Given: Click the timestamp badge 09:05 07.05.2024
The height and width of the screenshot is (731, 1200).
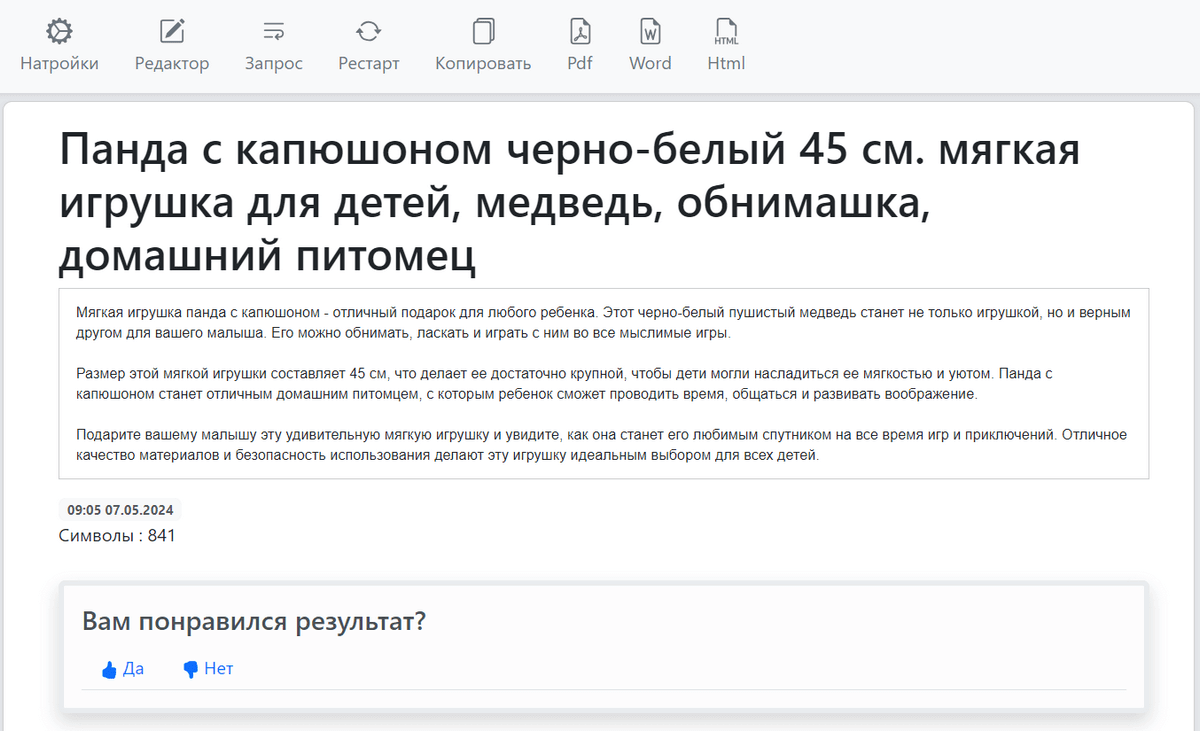Looking at the screenshot, I should [x=120, y=510].
